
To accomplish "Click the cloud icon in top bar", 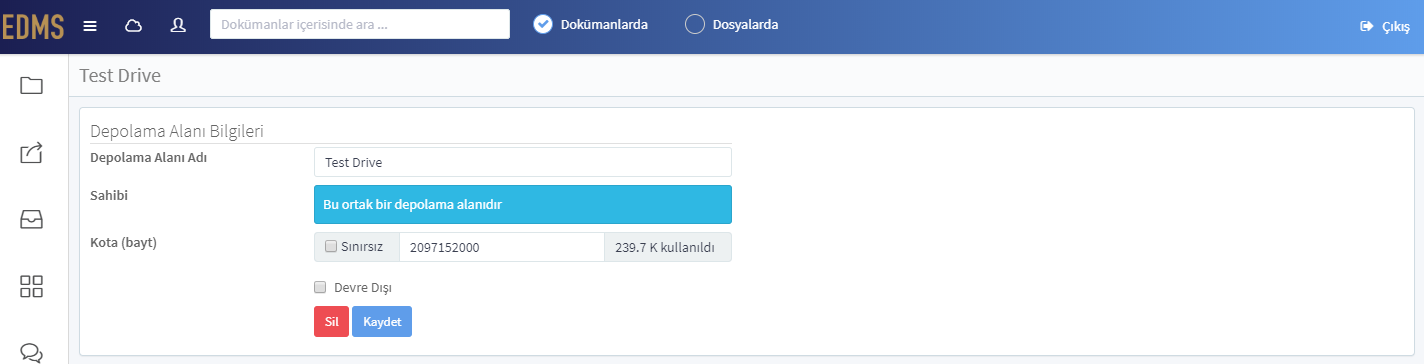I will pyautogui.click(x=133, y=25).
